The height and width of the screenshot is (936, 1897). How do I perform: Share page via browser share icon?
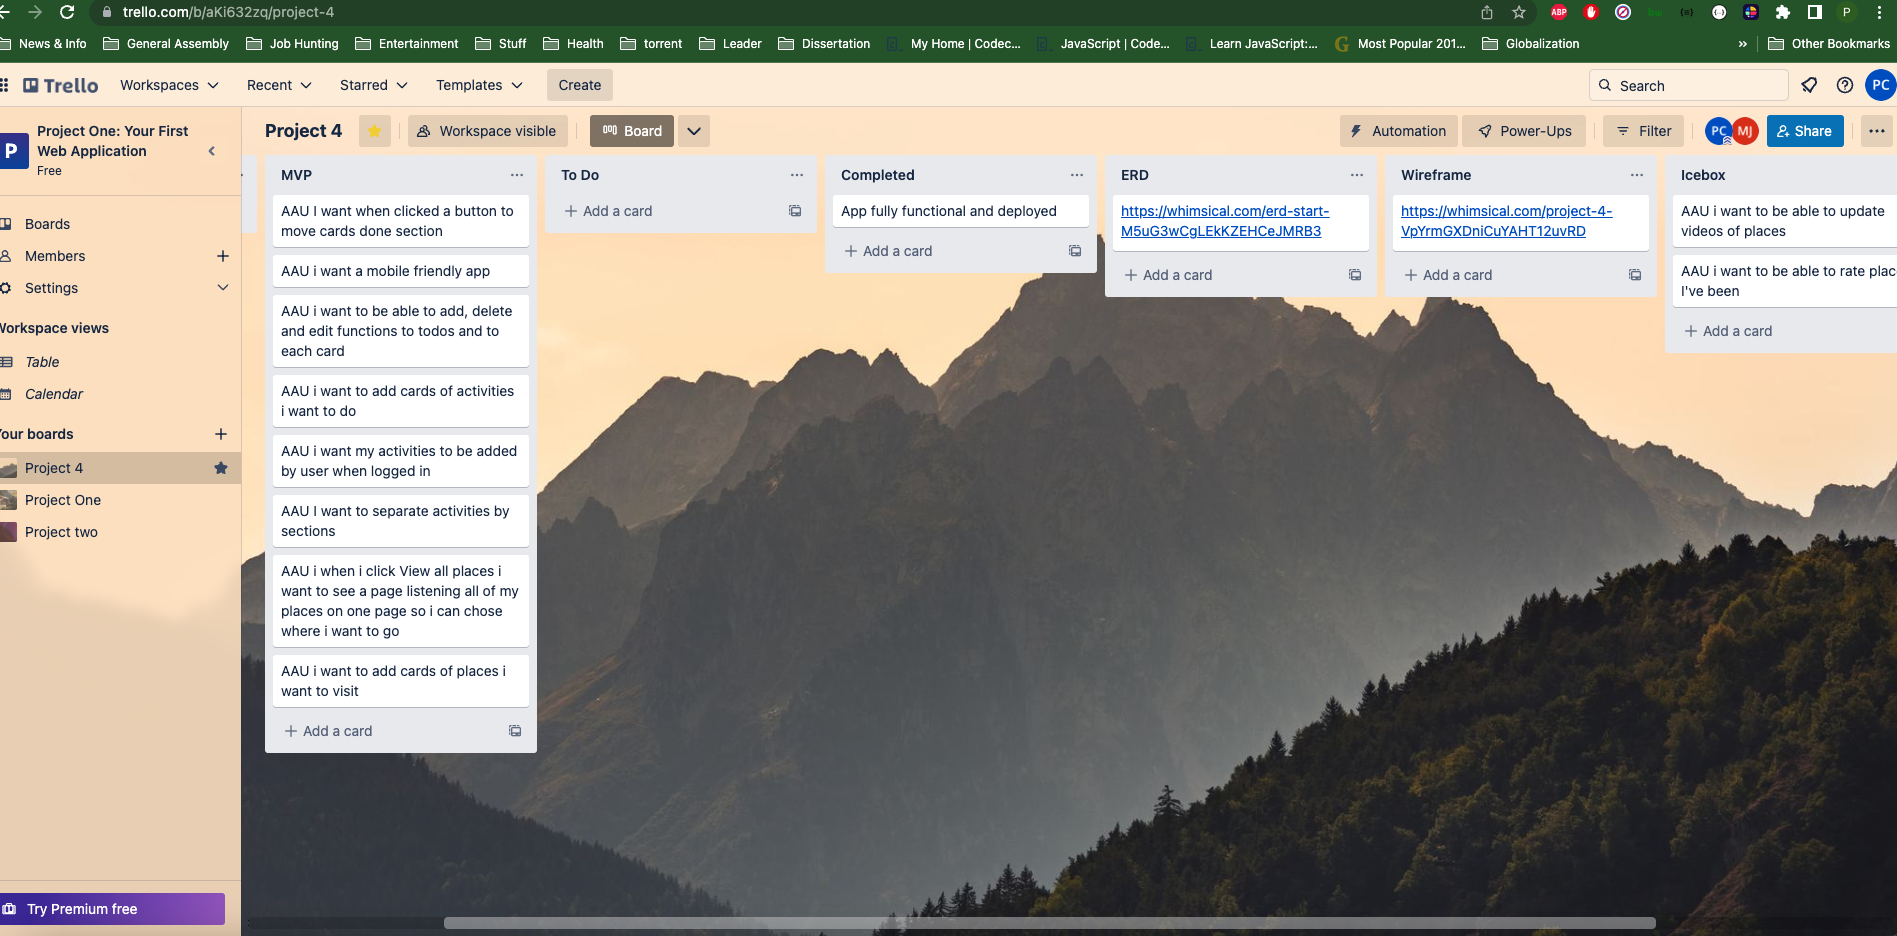1487,12
